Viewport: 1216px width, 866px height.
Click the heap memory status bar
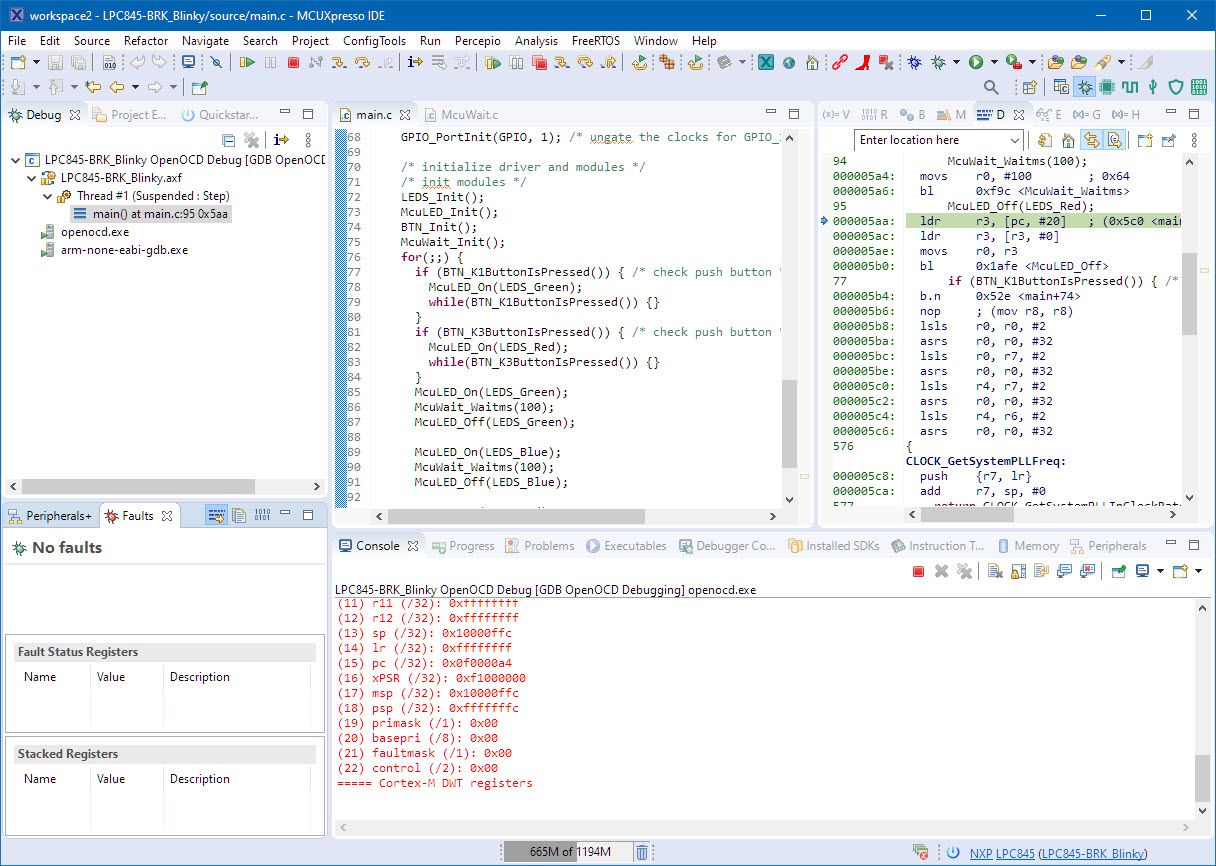point(567,852)
